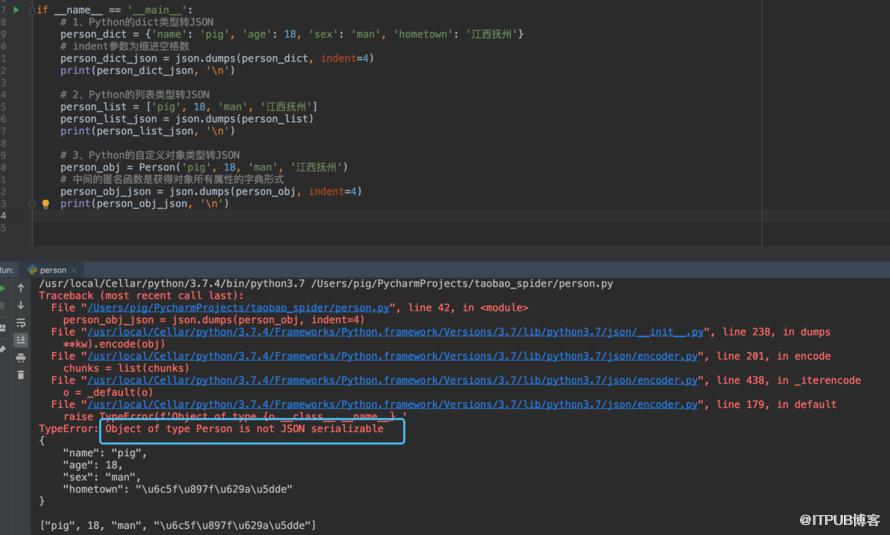Open the json/__init__.py traceback link
Viewport: 890px width, 535px height.
(x=396, y=332)
